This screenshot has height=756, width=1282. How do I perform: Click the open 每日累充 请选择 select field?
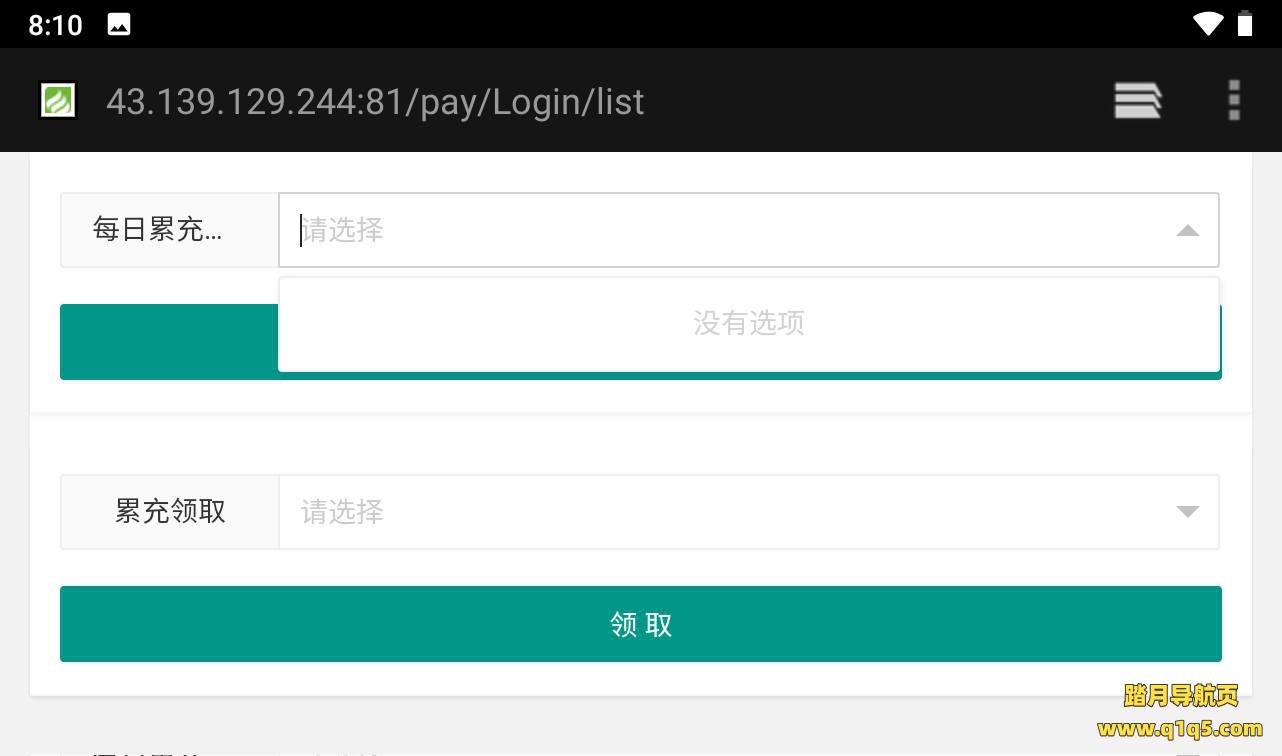point(749,230)
